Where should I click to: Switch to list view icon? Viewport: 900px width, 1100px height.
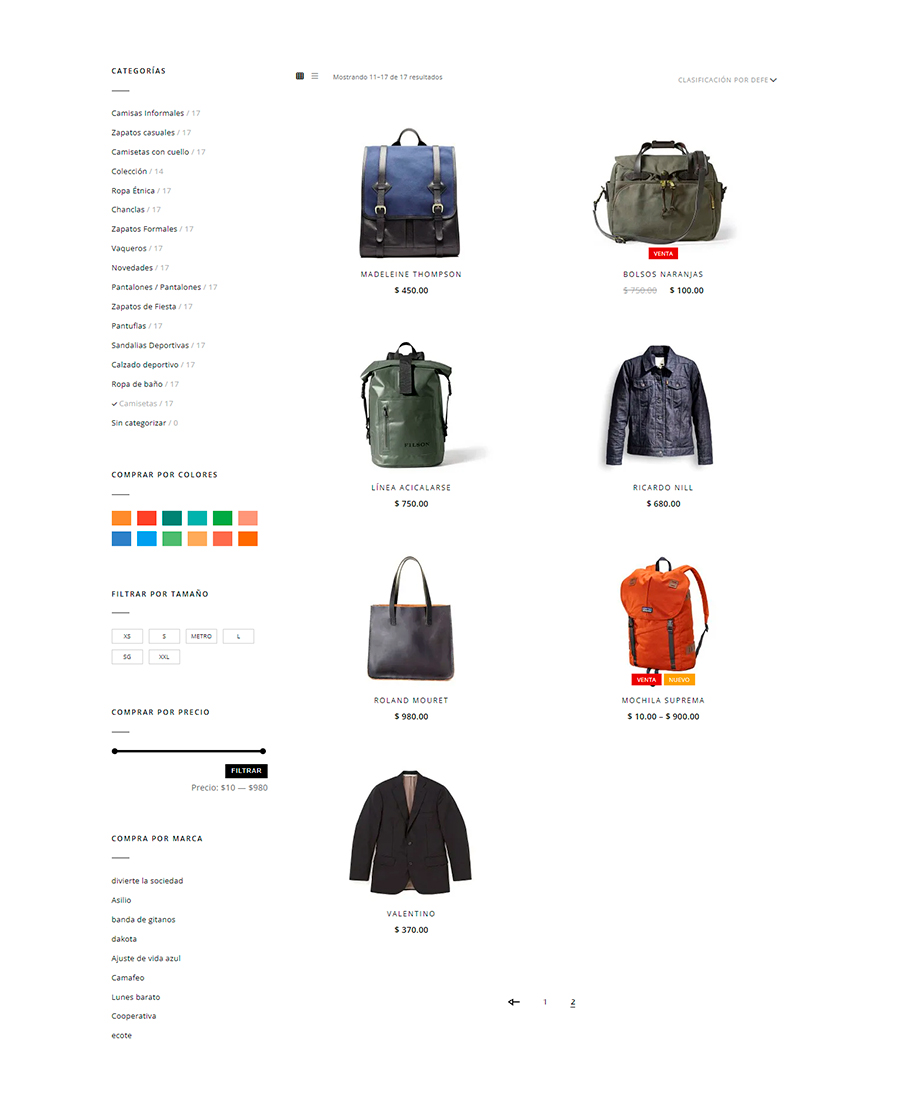tap(315, 76)
